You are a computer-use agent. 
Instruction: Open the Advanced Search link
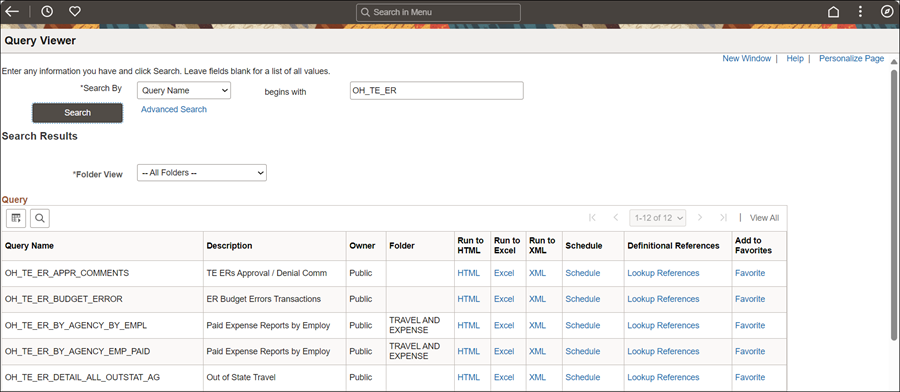coord(174,109)
